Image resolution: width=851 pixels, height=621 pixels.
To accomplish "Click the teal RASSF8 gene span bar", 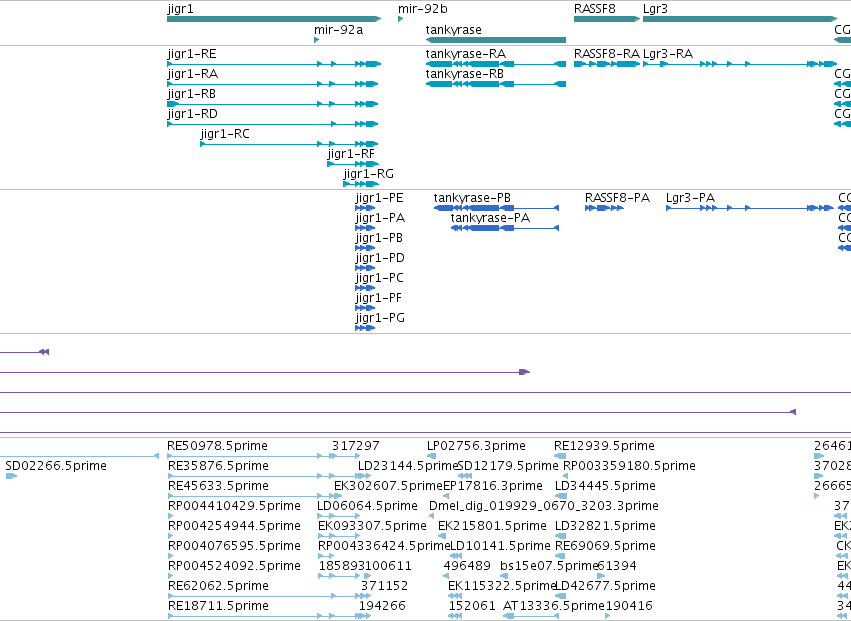I will click(x=607, y=20).
